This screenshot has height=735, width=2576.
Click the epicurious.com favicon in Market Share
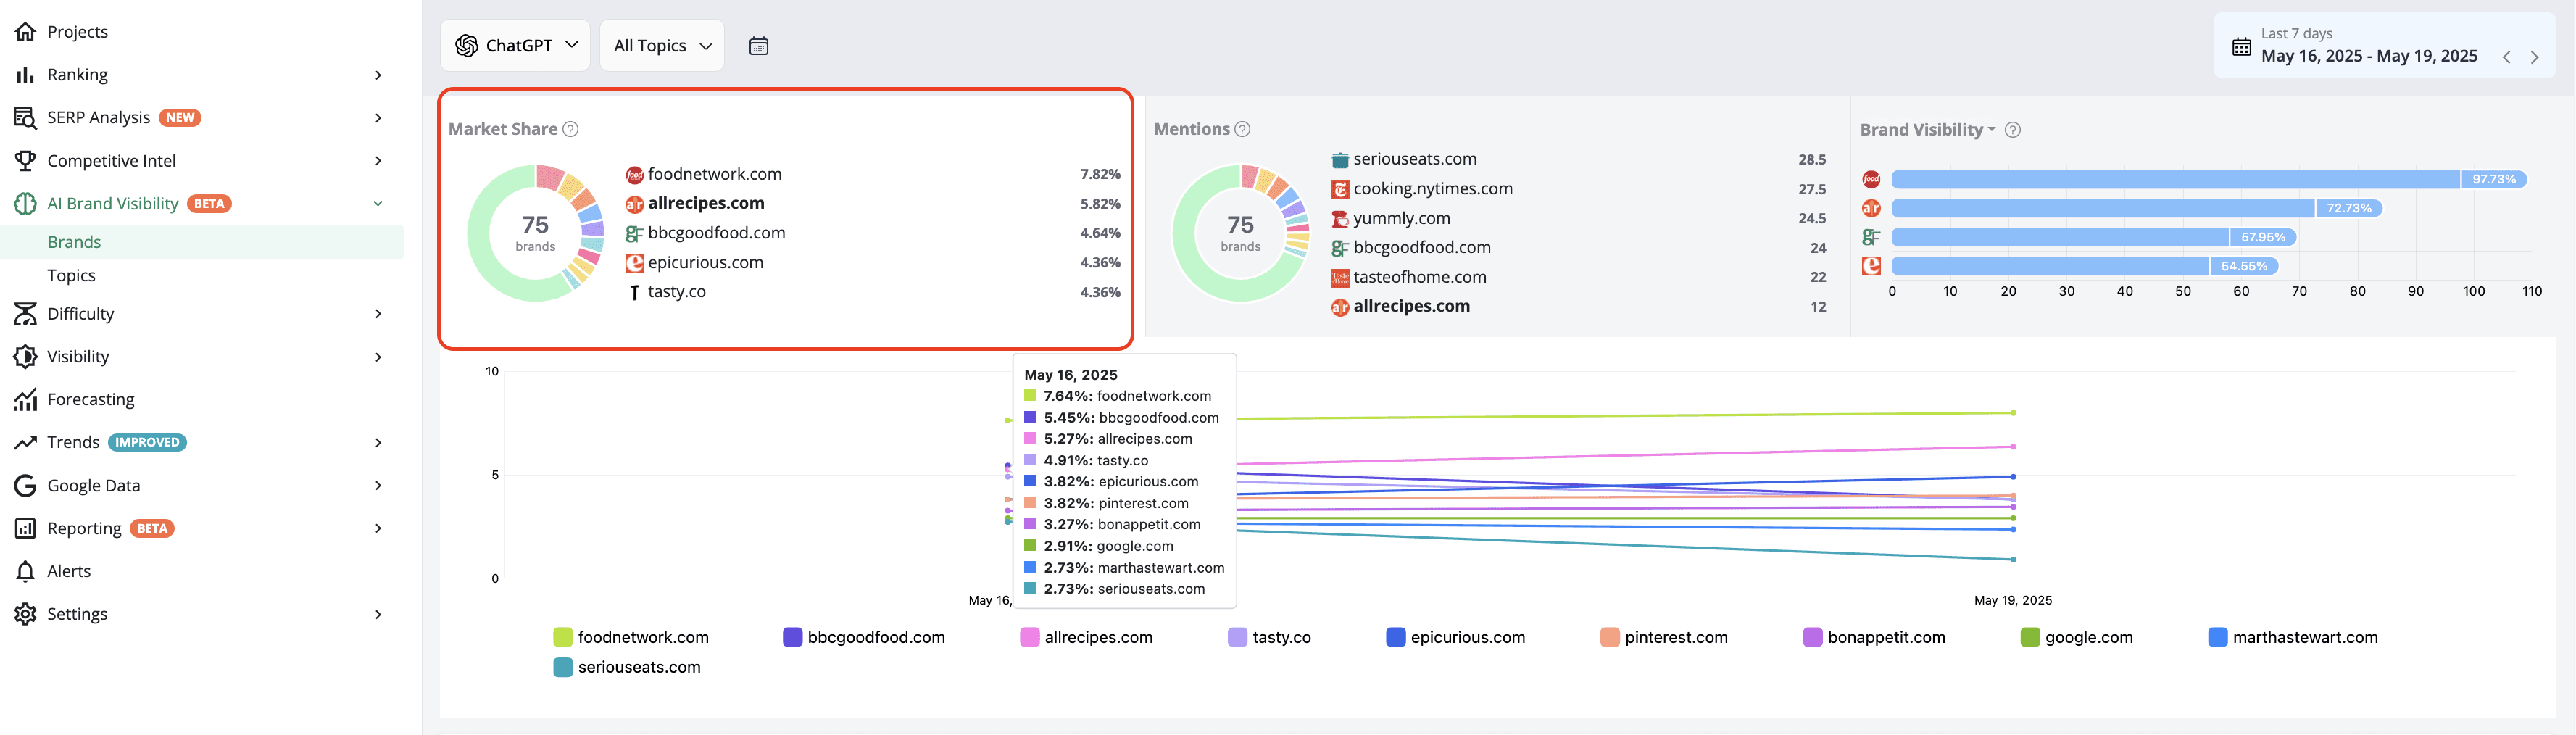click(x=634, y=263)
